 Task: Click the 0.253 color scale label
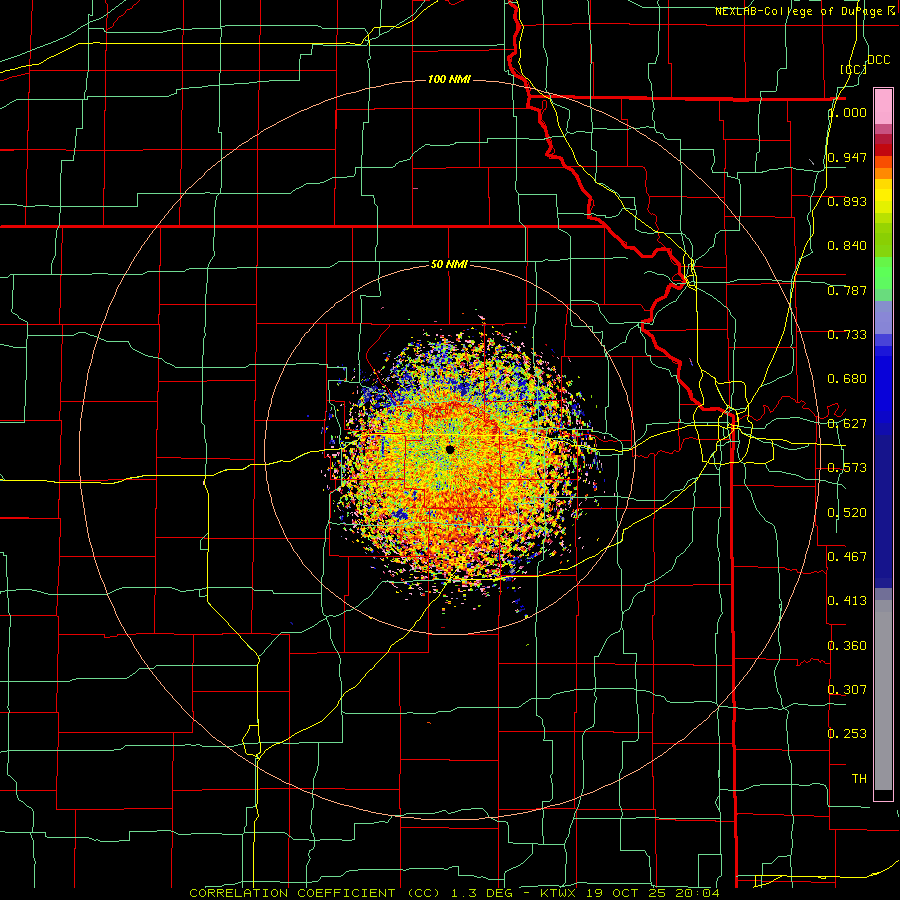[x=847, y=734]
